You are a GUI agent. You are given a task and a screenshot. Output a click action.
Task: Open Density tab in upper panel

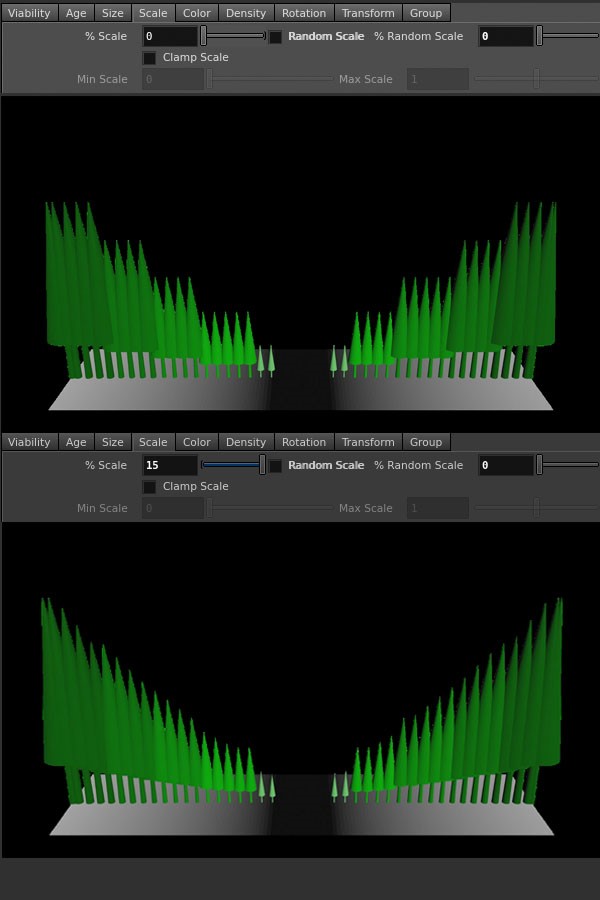pos(246,13)
